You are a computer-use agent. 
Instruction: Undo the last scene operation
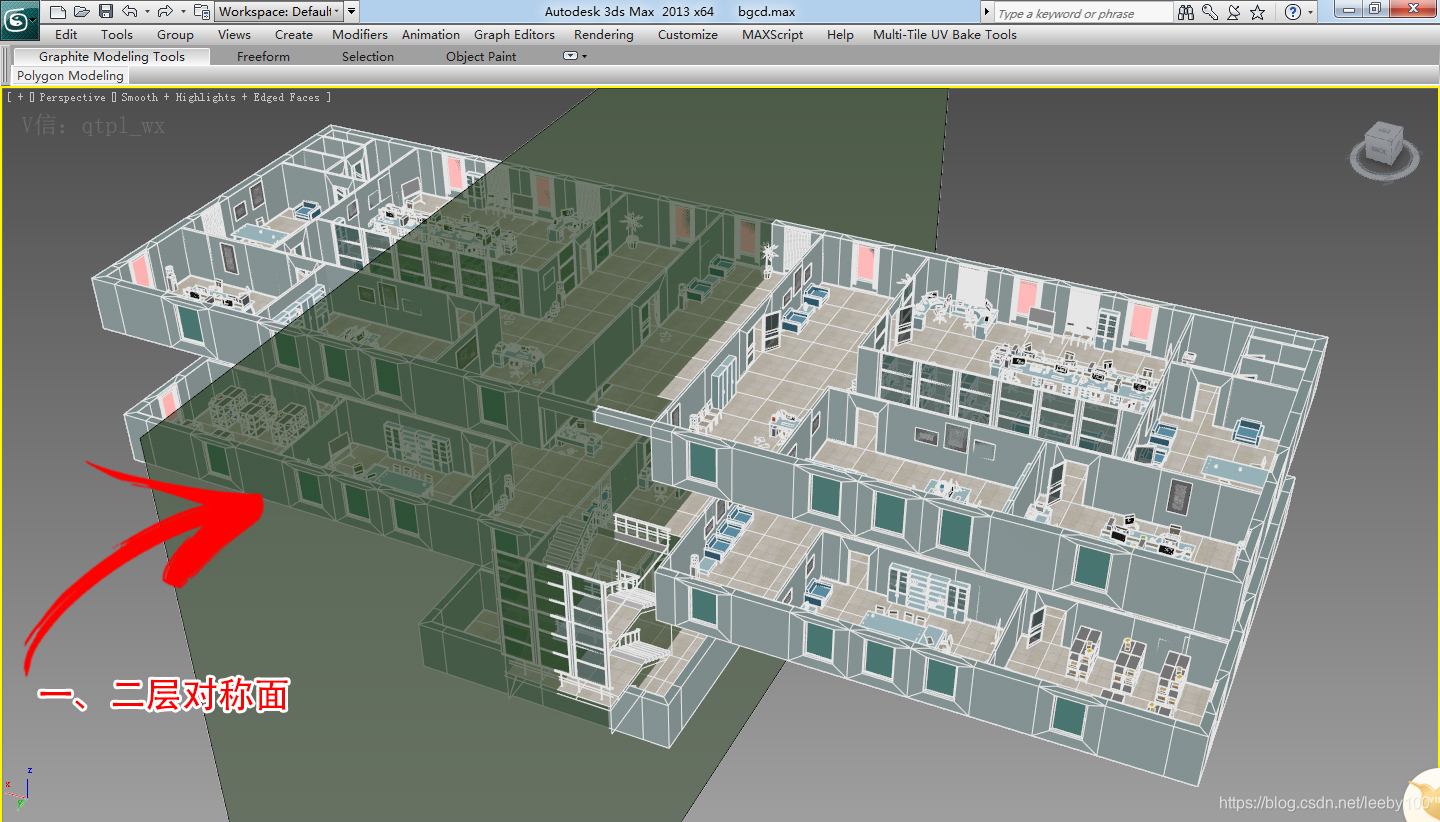click(130, 12)
